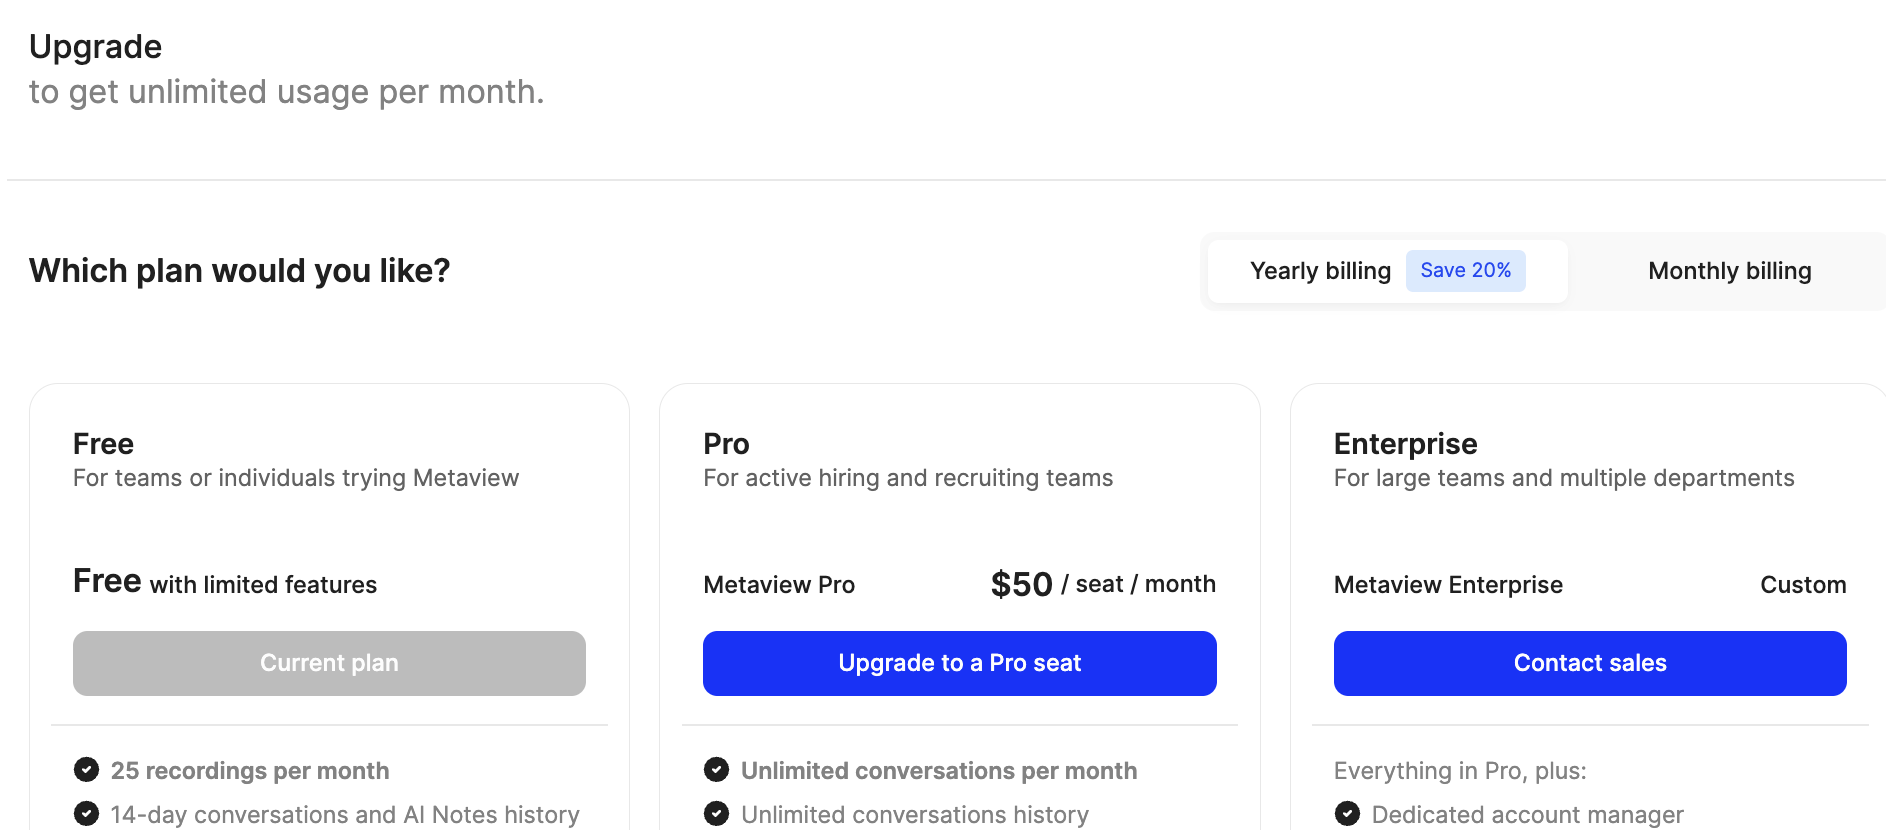
Task: Click the 'Which plan would you like?' heading
Action: point(239,270)
